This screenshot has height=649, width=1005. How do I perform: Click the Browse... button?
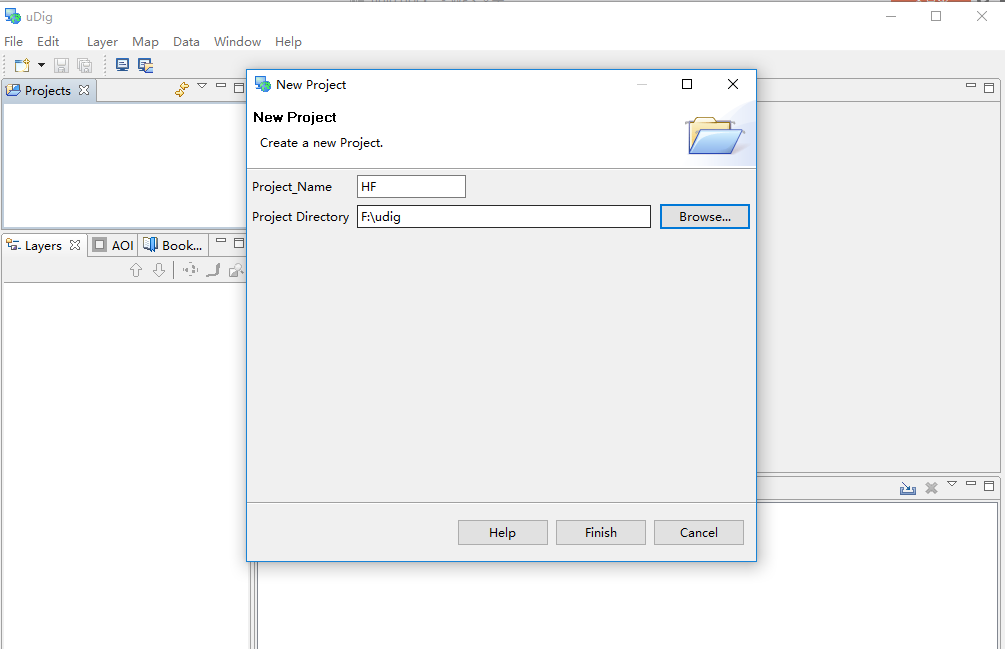[705, 217]
